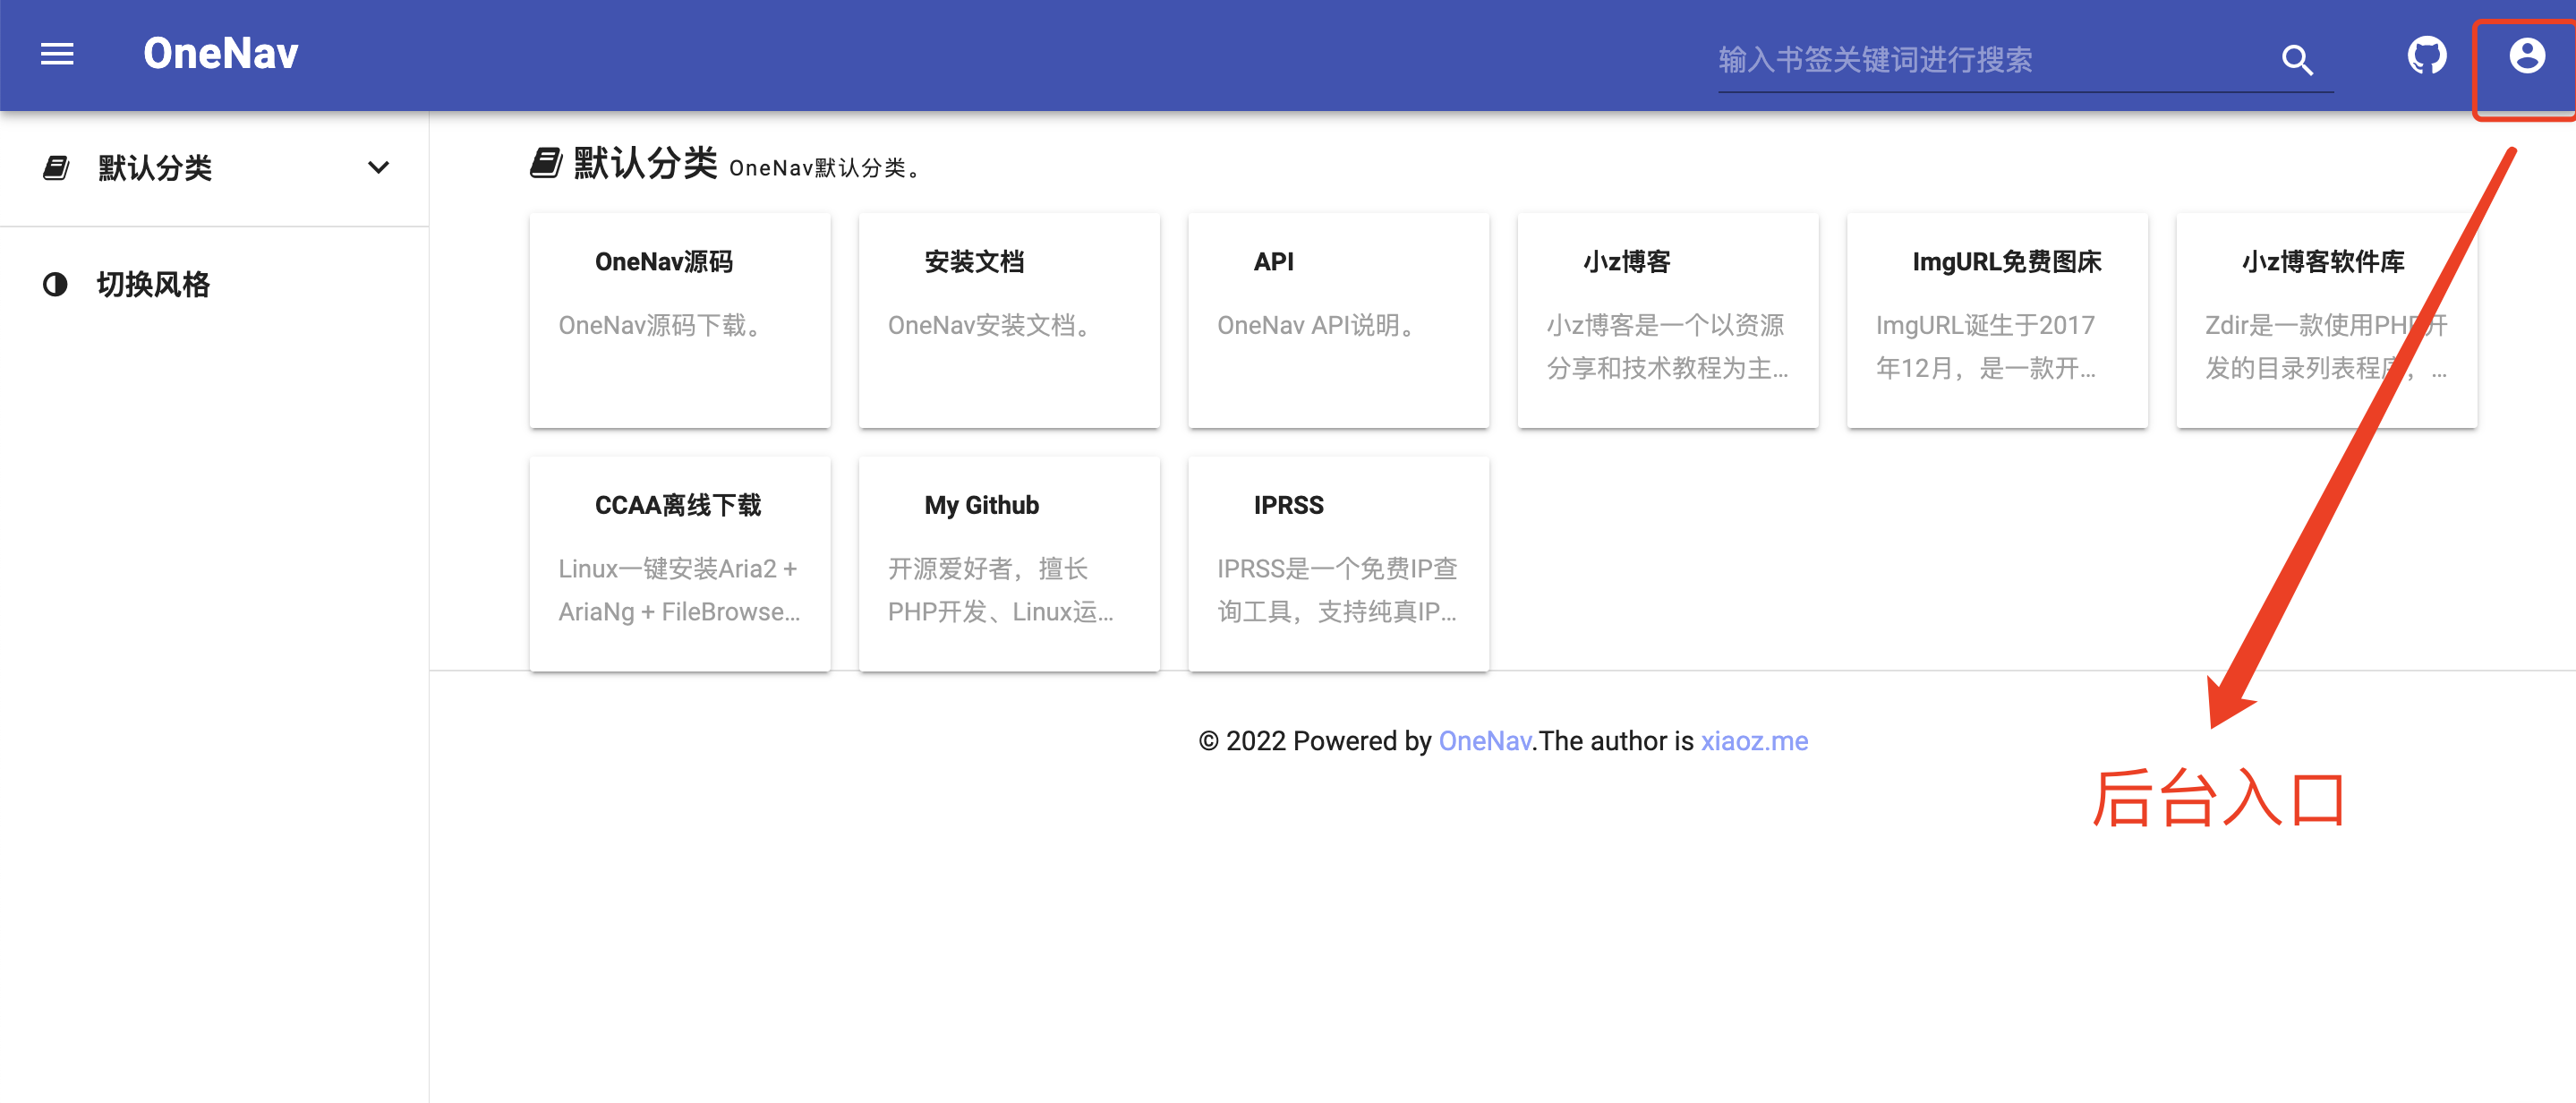
Task: Open the GitHub icon link
Action: click(x=2427, y=55)
